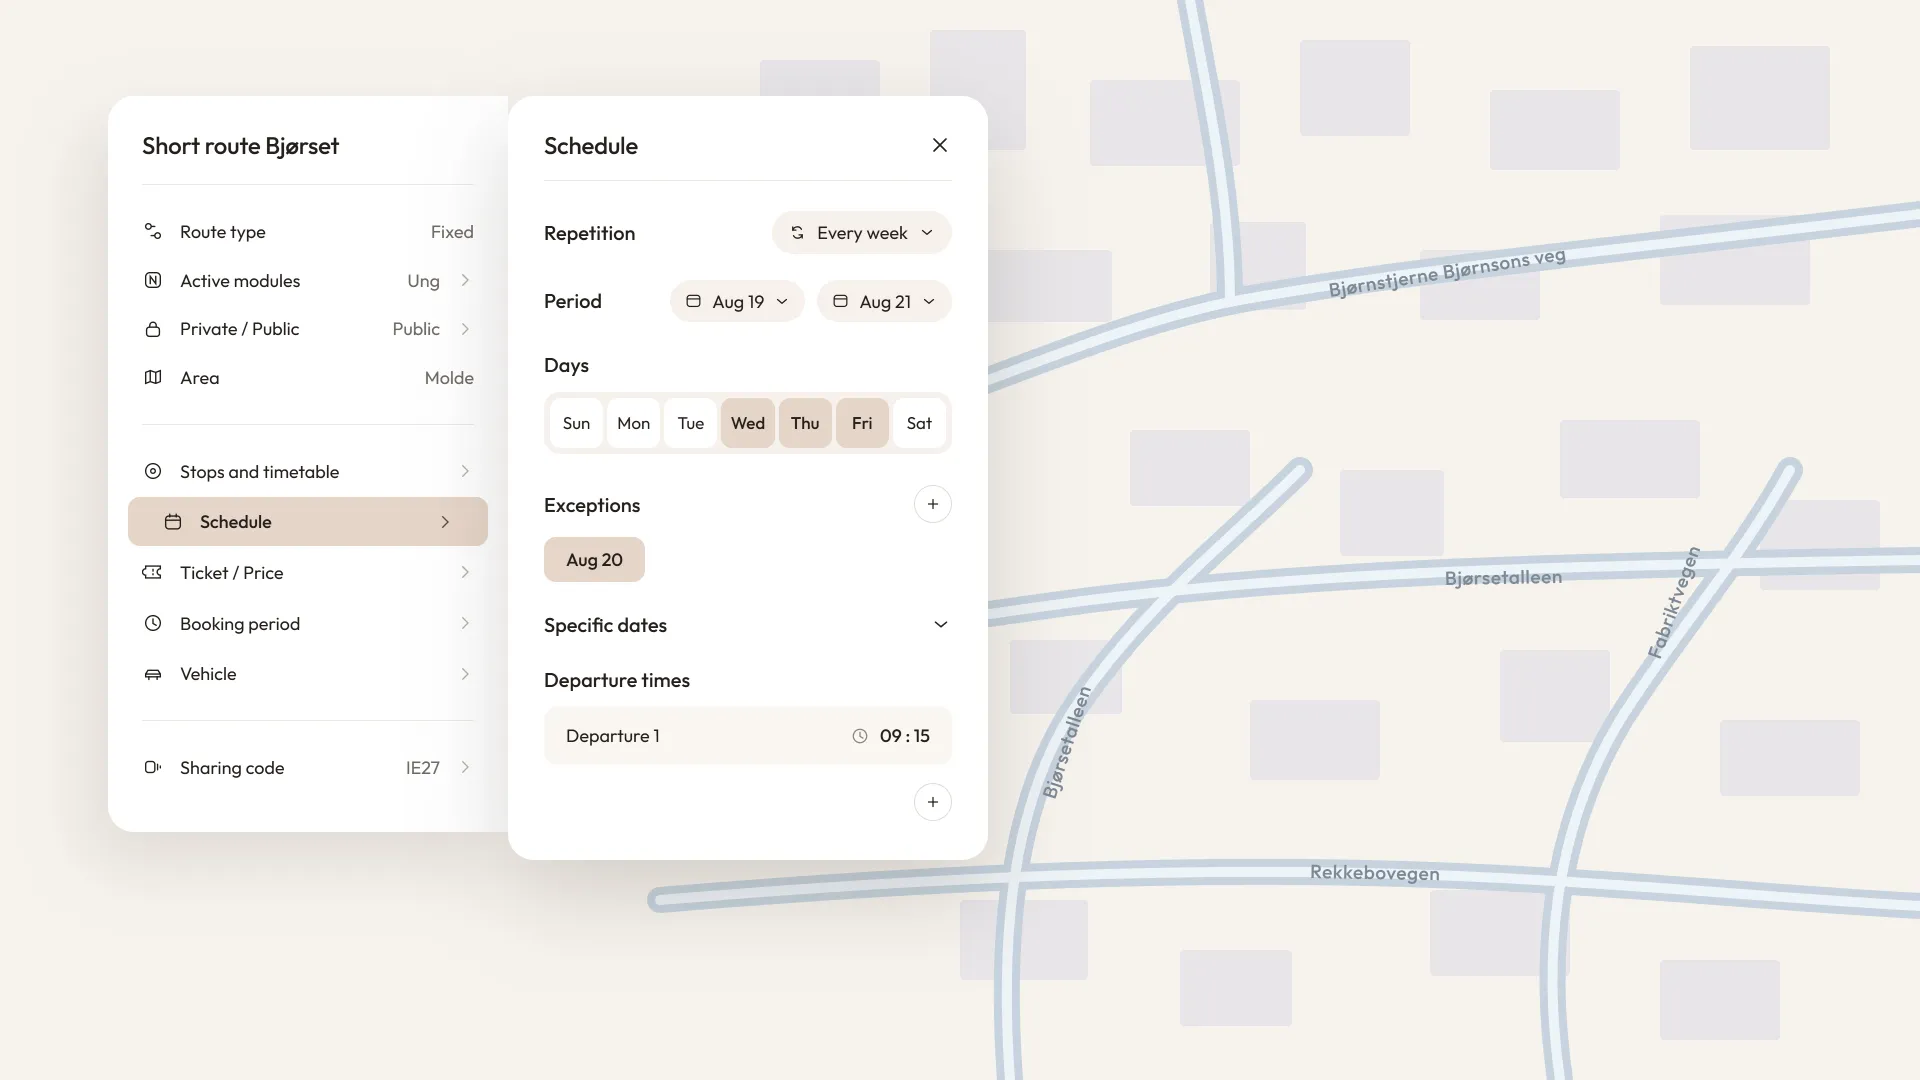Click the Molde area value

pos(449,378)
